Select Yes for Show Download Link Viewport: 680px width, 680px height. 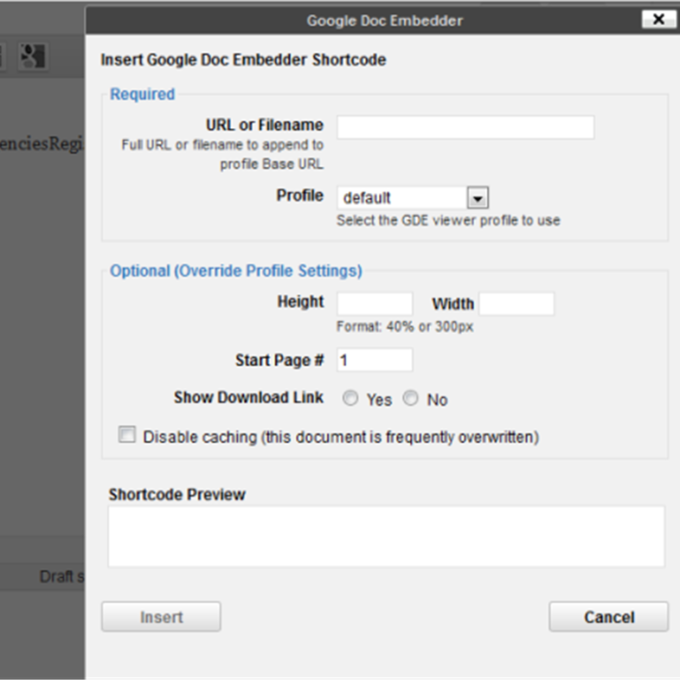pyautogui.click(x=350, y=399)
